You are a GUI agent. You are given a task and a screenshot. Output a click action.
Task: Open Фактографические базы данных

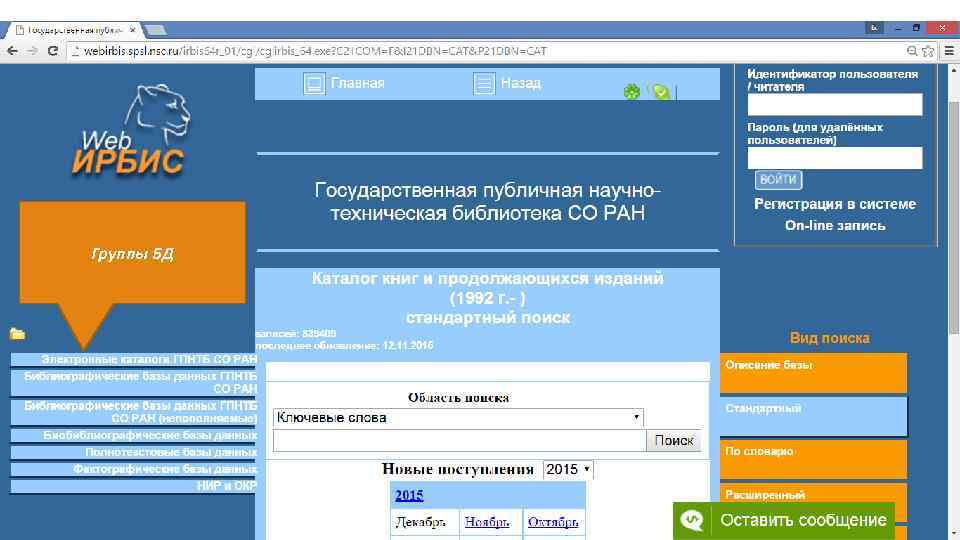133,469
